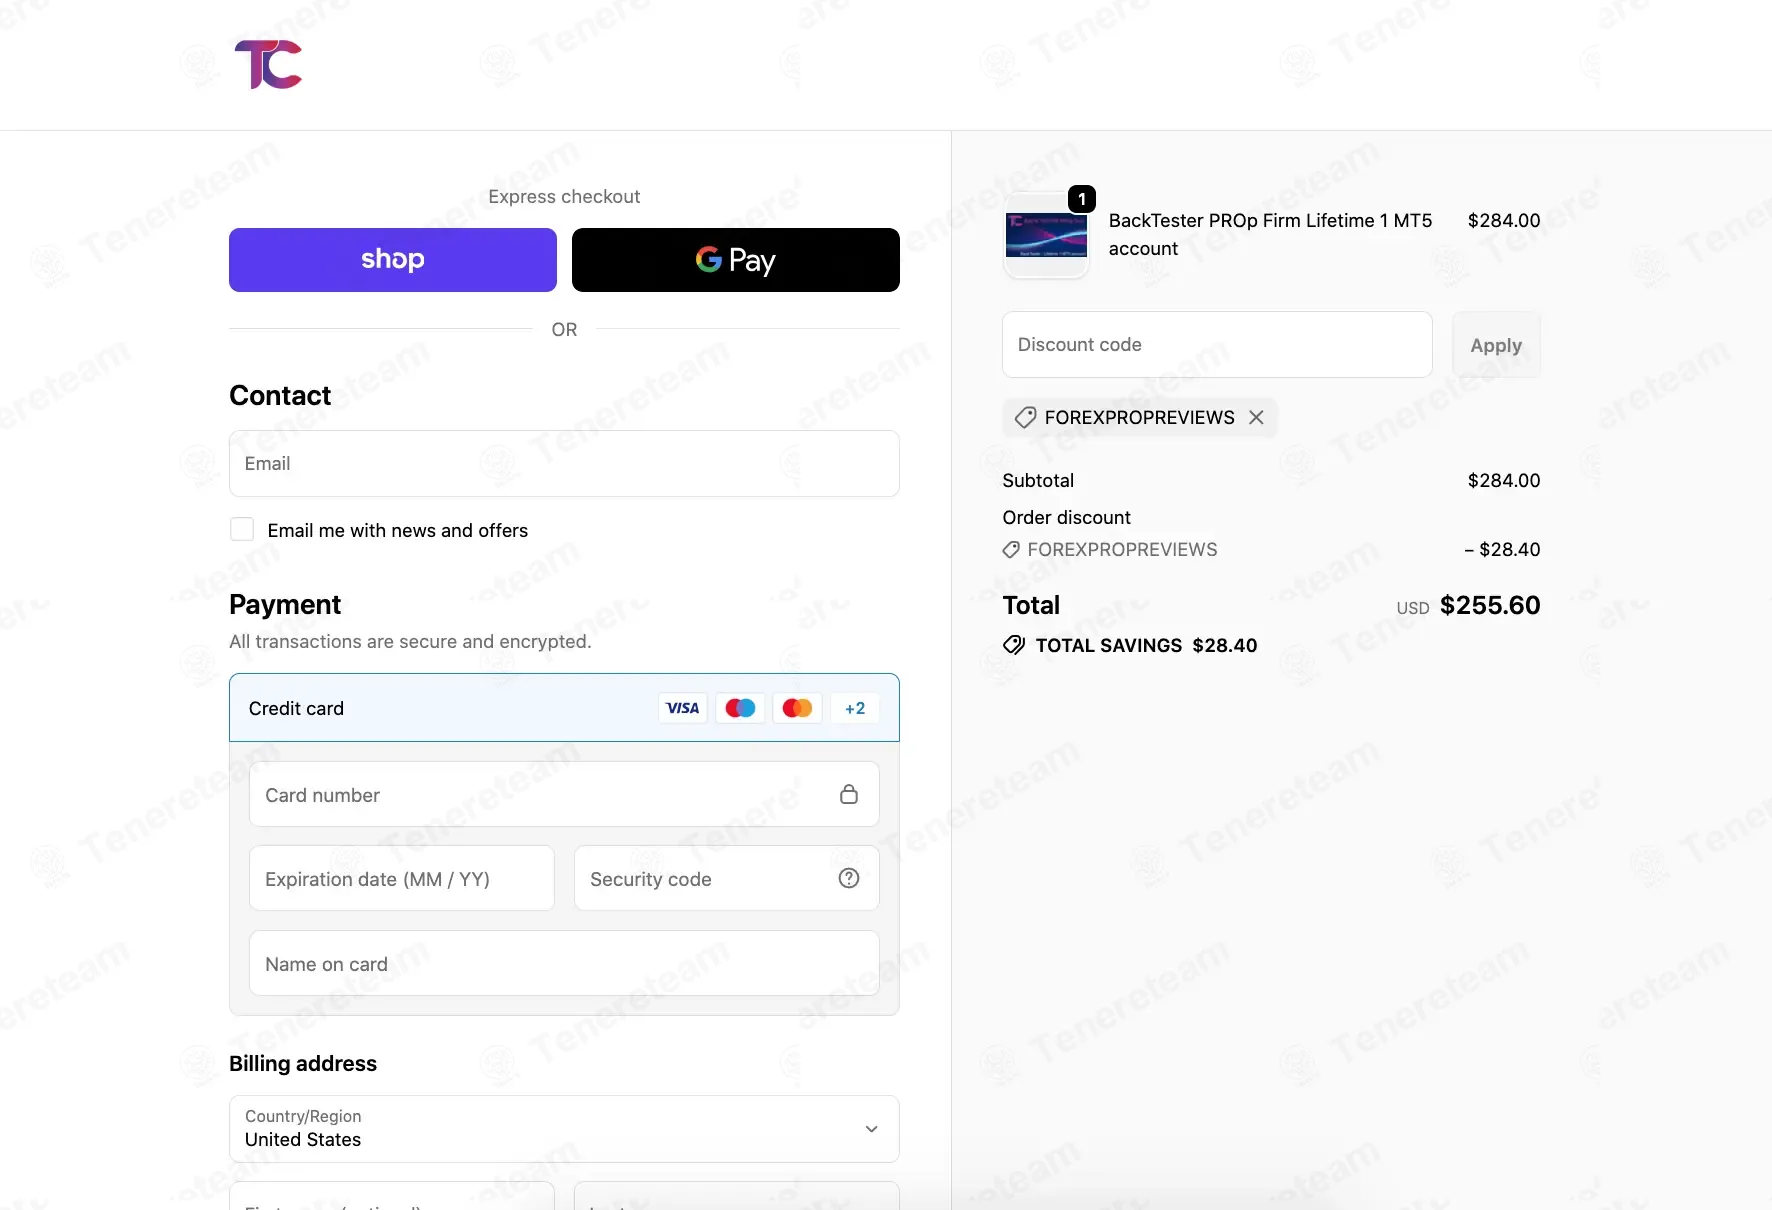Click the BackTester product thumbnail
The width and height of the screenshot is (1772, 1210).
1046,235
